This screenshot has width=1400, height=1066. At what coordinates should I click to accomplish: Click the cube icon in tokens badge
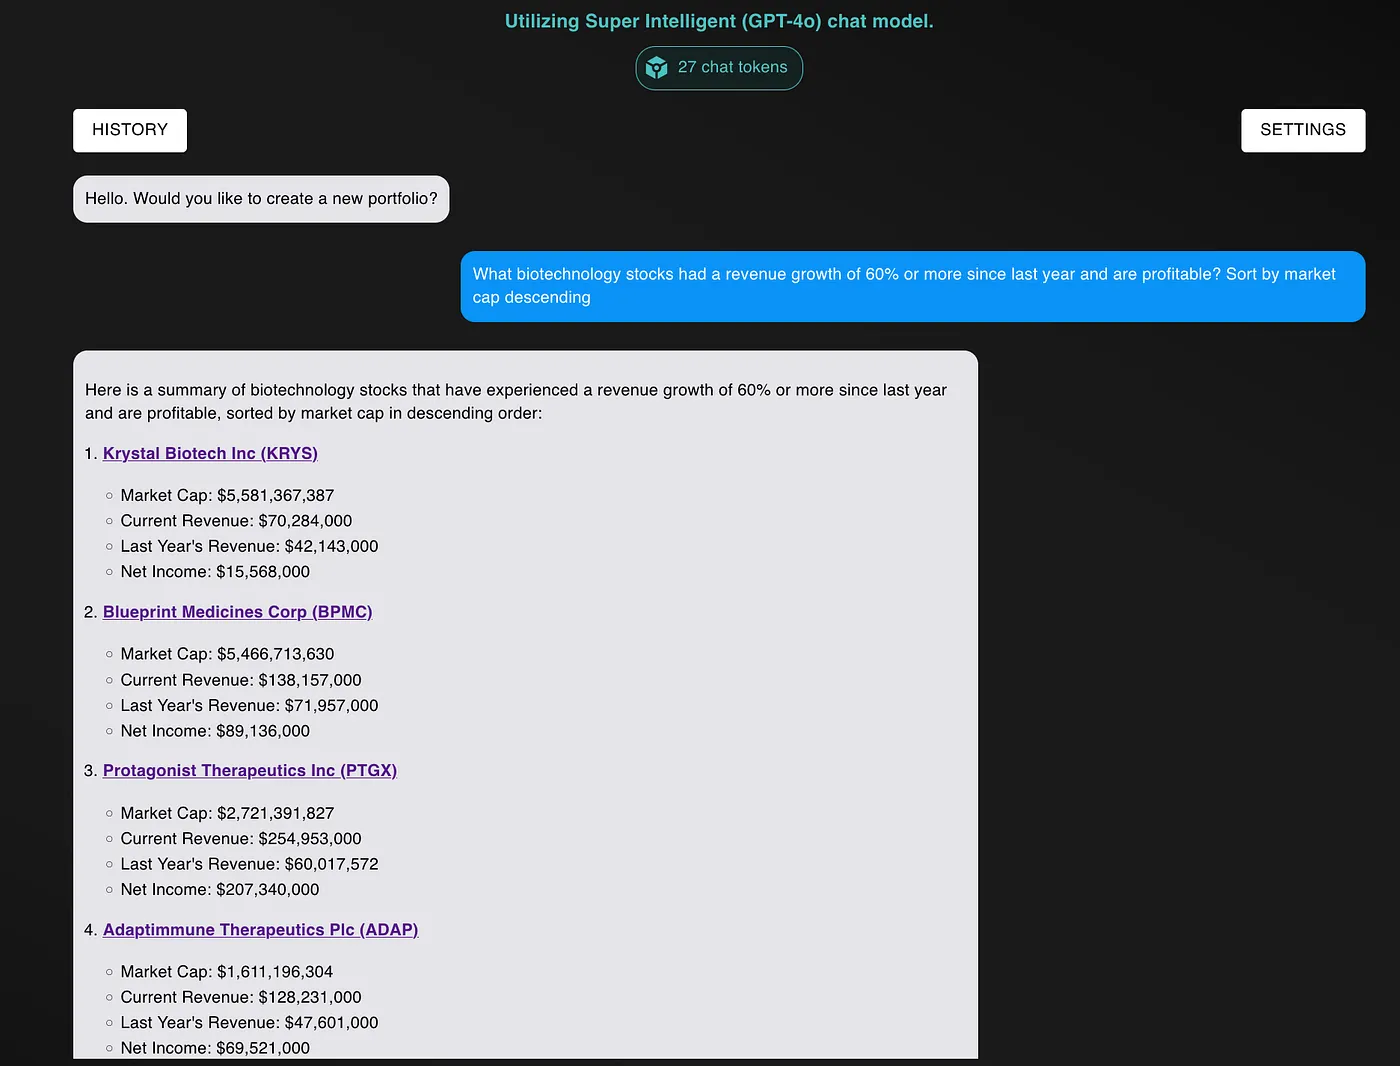point(657,68)
